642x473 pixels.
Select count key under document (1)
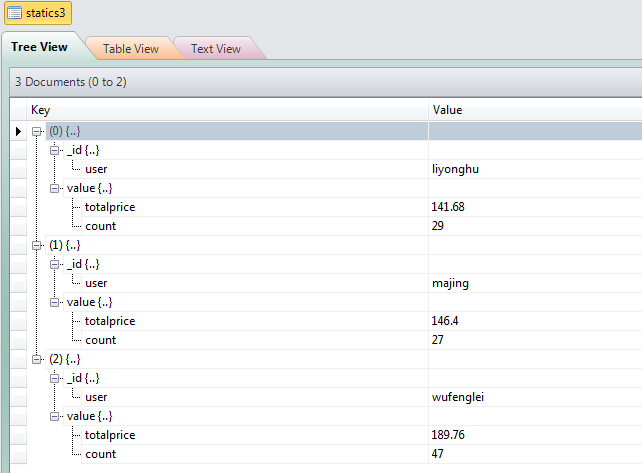click(100, 340)
